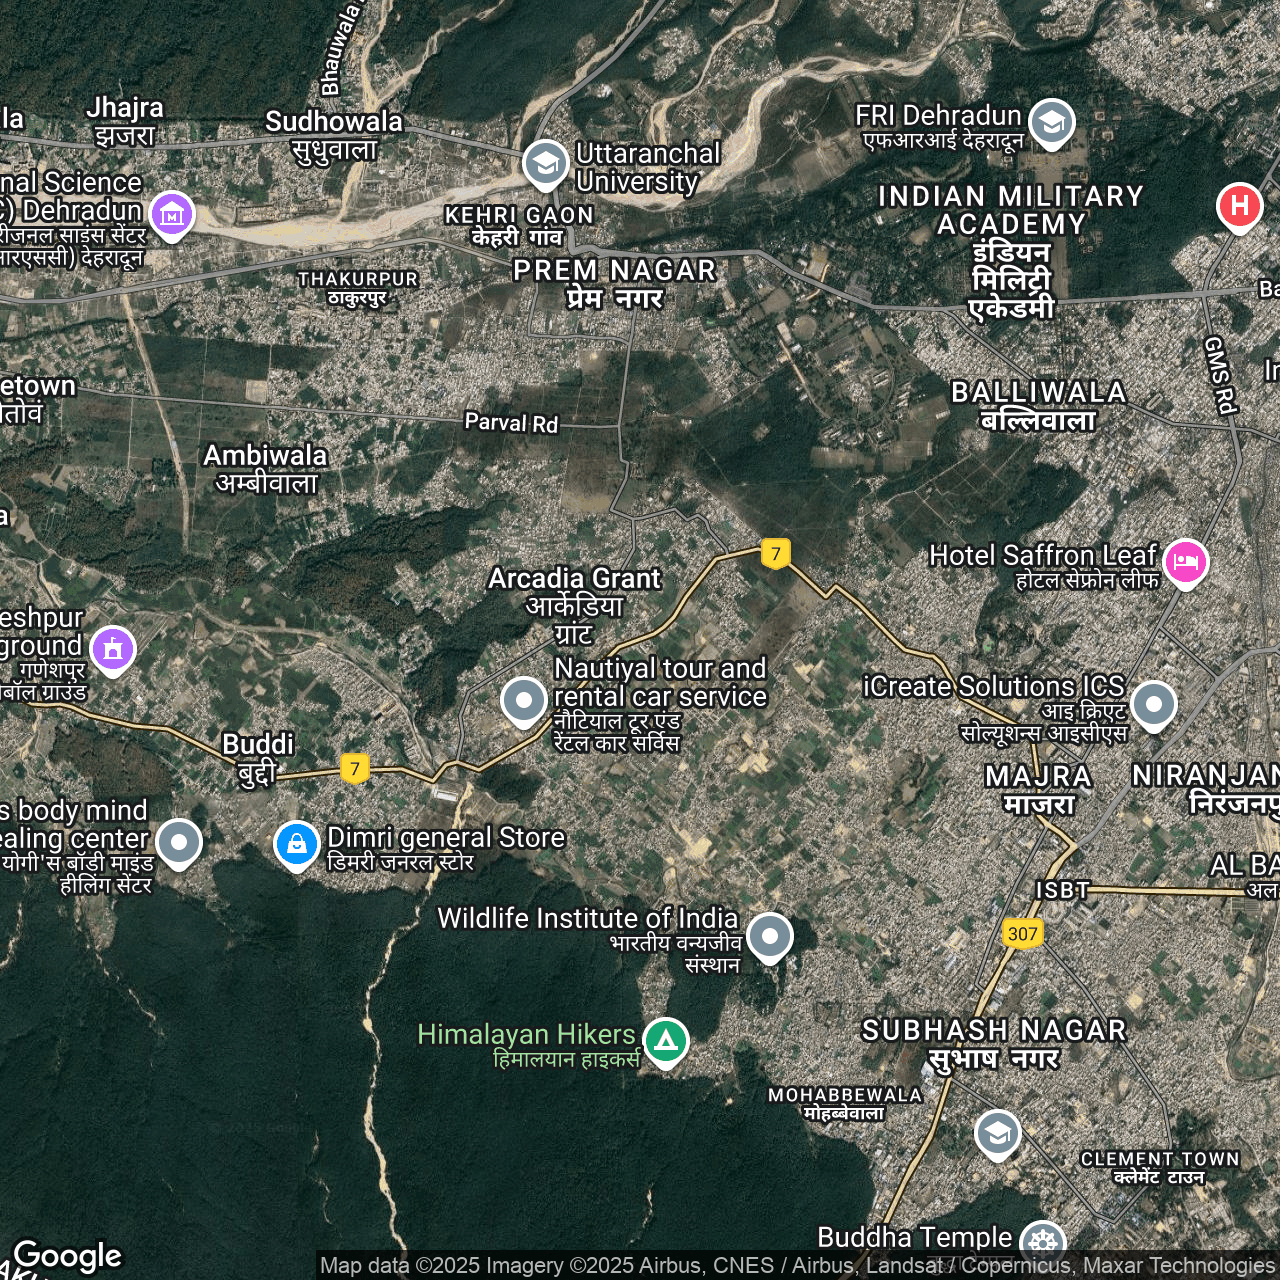Image resolution: width=1280 pixels, height=1280 pixels.
Task: Click the Wildlife Institute of India pin
Action: coord(770,936)
